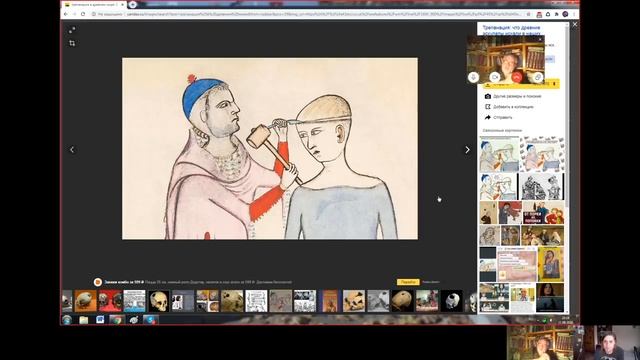Go to the next image with right arrow
The height and width of the screenshot is (360, 640).
pos(467,150)
